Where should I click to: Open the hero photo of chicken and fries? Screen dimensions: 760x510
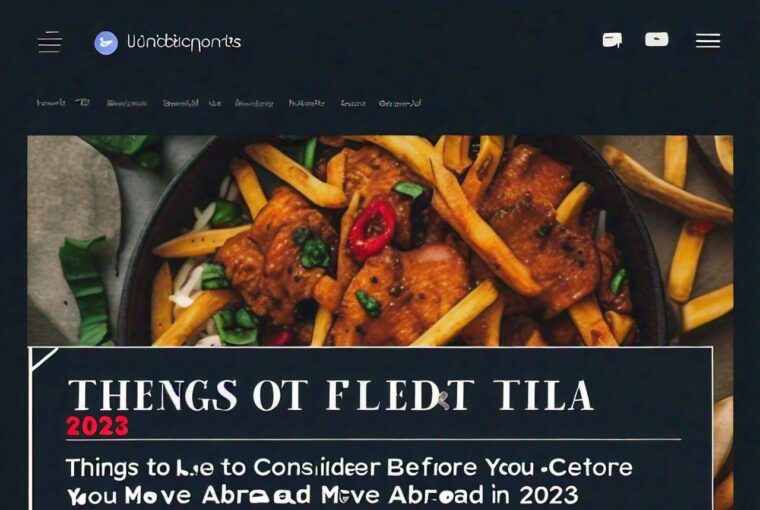pos(380,241)
